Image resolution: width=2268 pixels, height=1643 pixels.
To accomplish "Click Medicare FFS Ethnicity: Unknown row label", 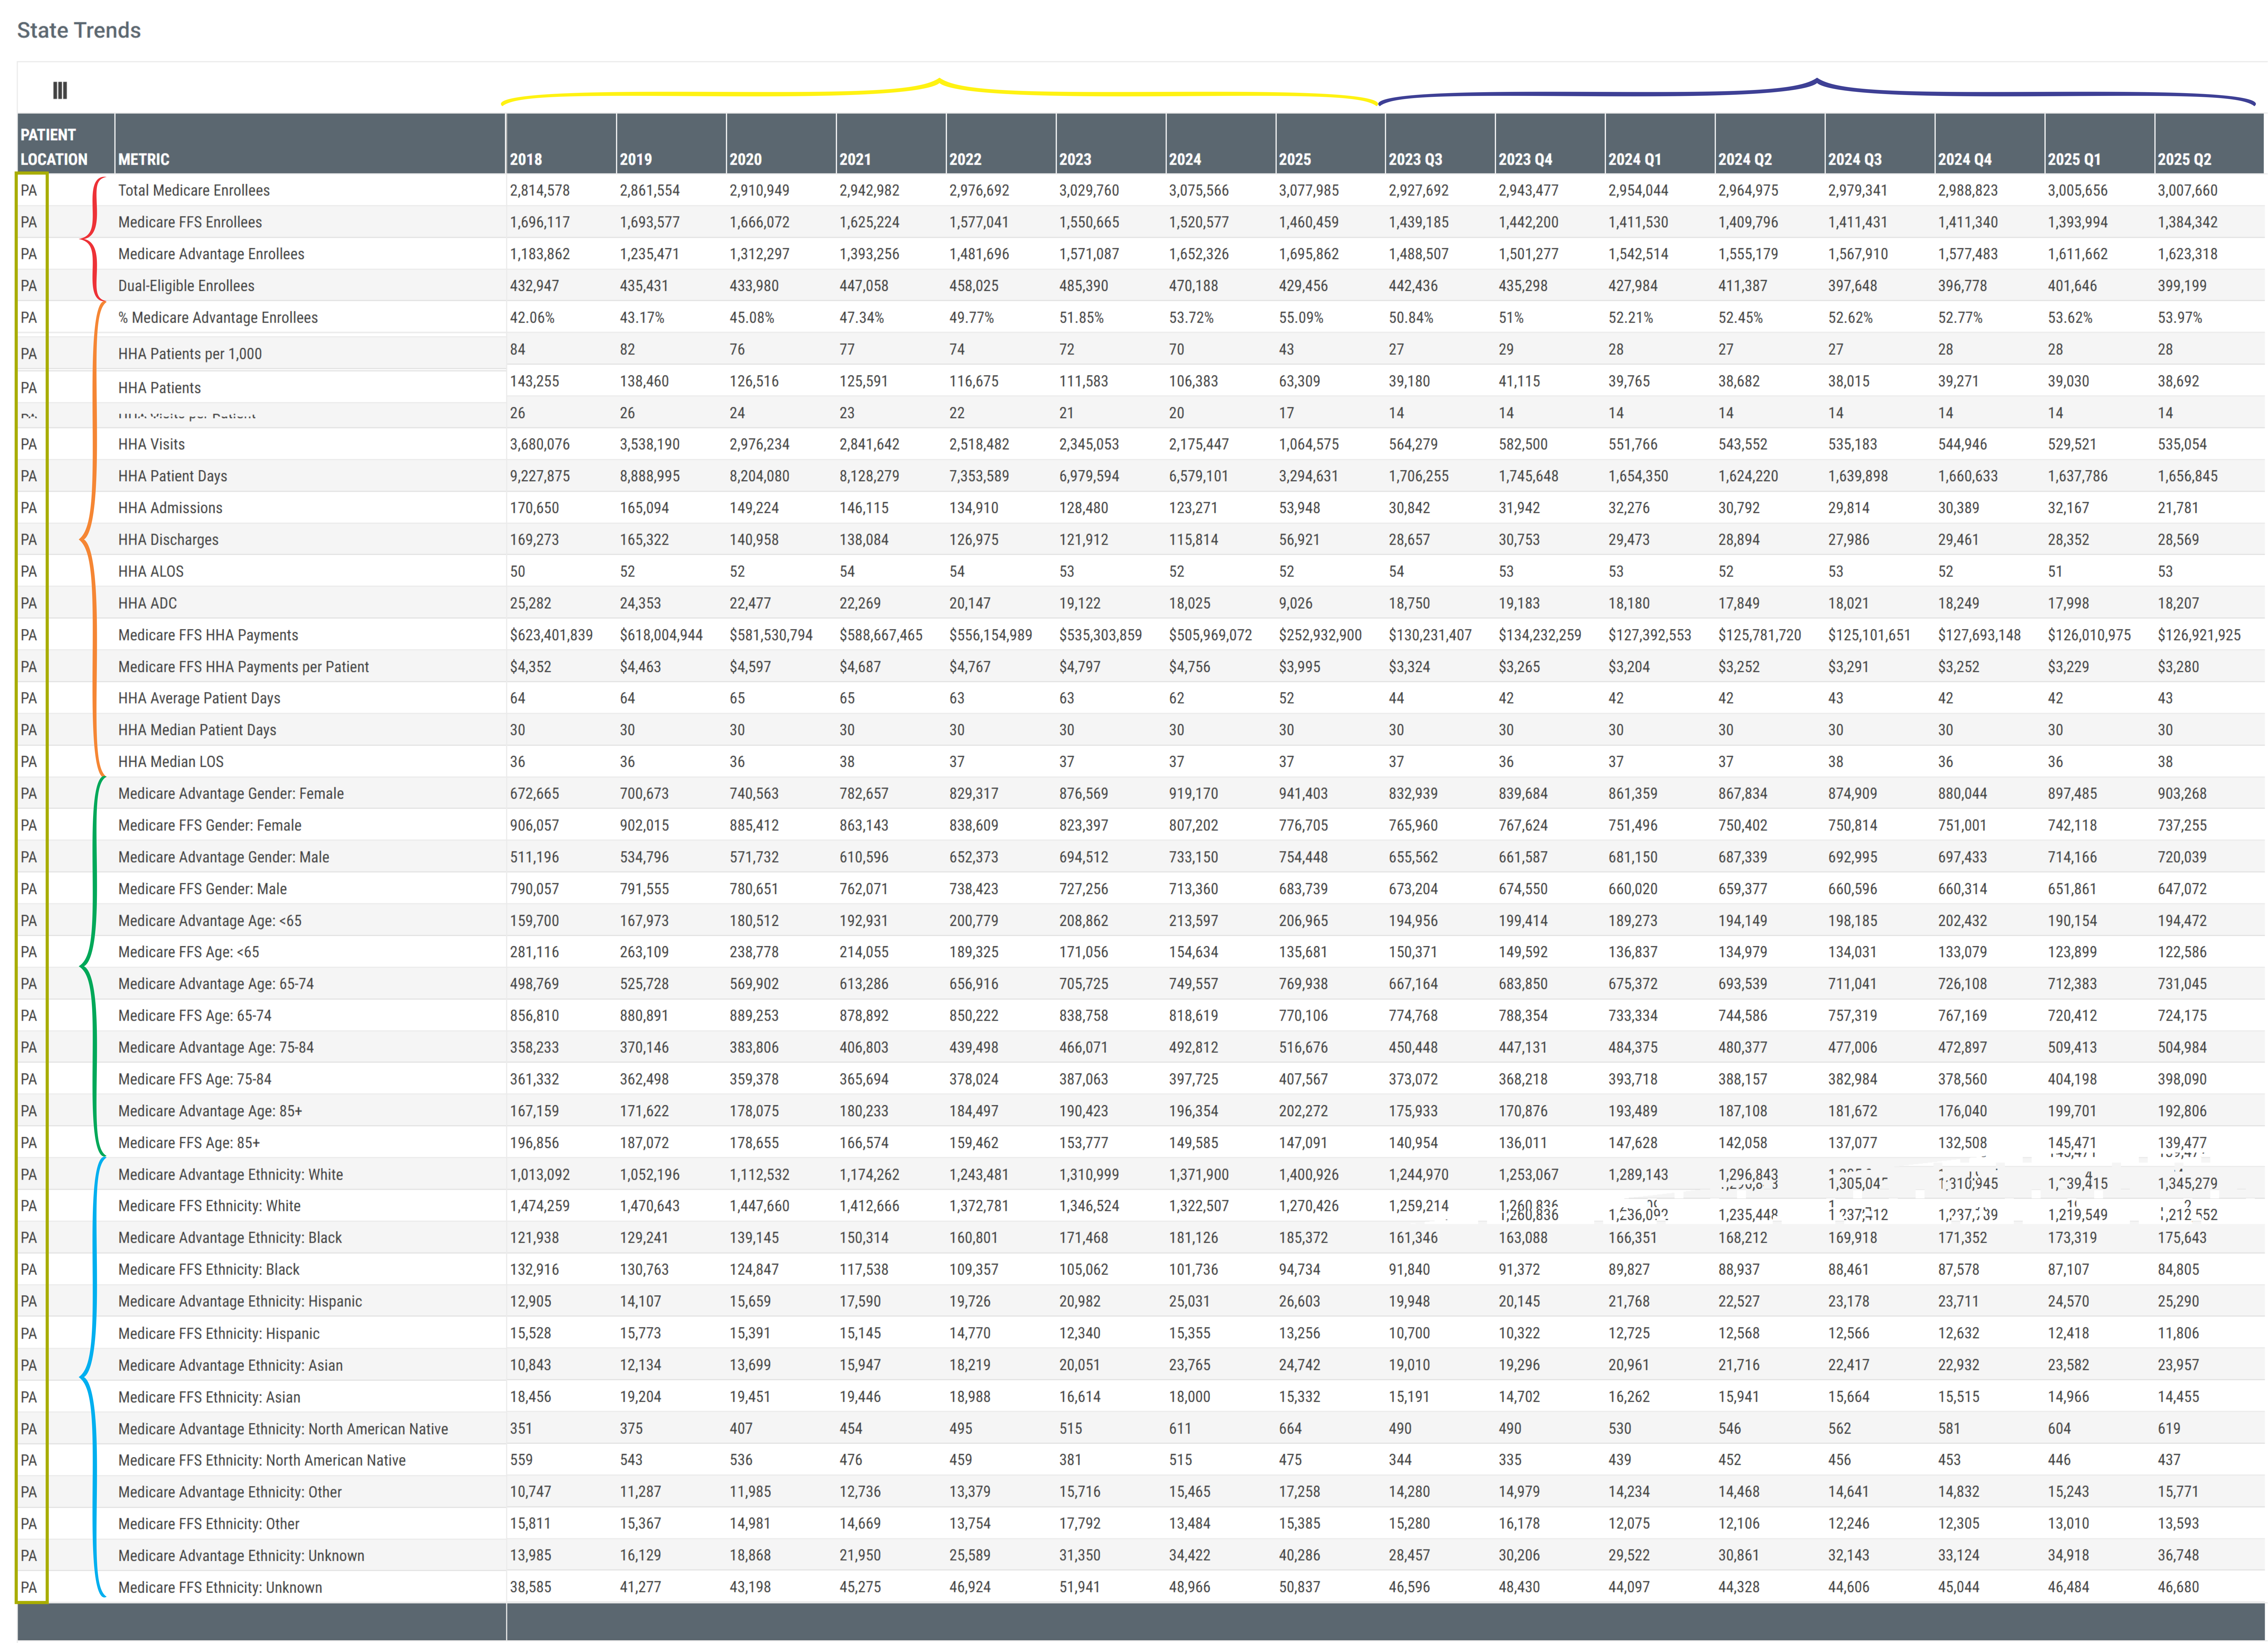I will [220, 1587].
